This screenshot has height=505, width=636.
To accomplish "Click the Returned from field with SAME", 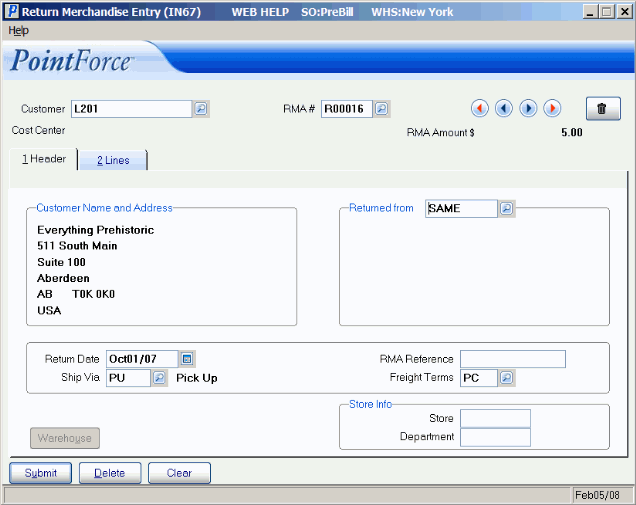I will (x=461, y=208).
